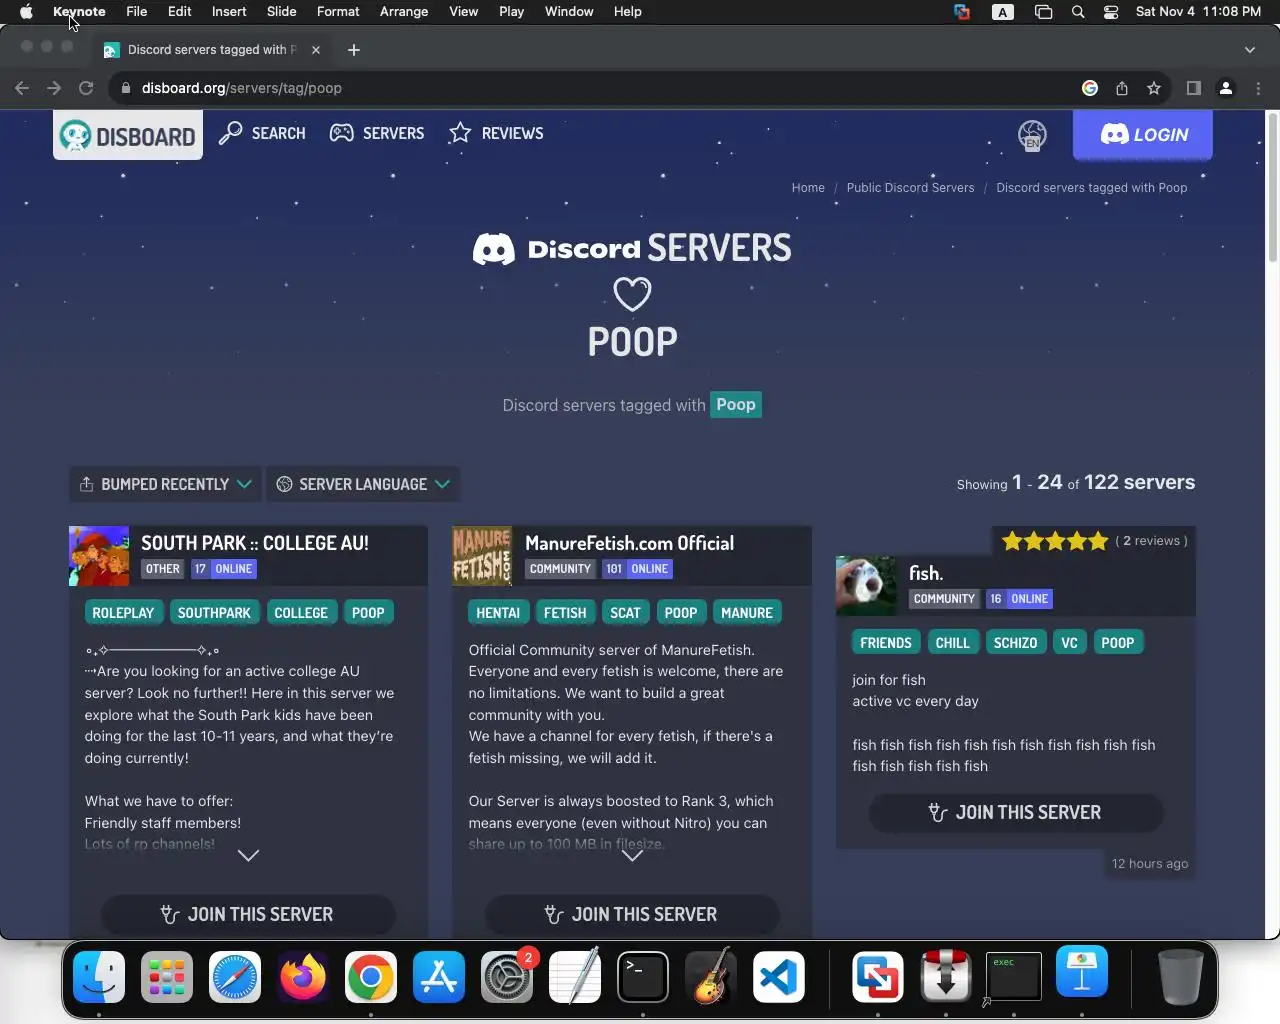Open System Settings from the dock
The image size is (1280, 1024).
pyautogui.click(x=507, y=976)
